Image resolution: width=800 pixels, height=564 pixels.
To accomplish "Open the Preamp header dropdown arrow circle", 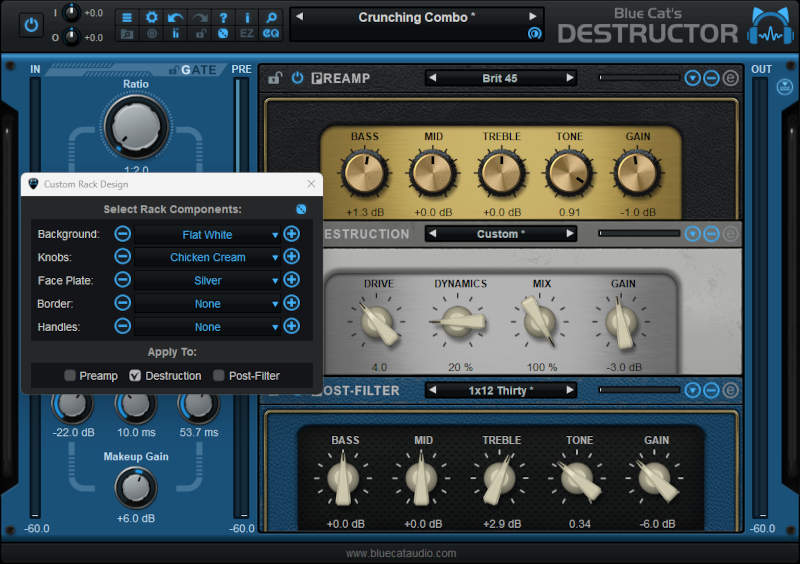I will pyautogui.click(x=692, y=78).
